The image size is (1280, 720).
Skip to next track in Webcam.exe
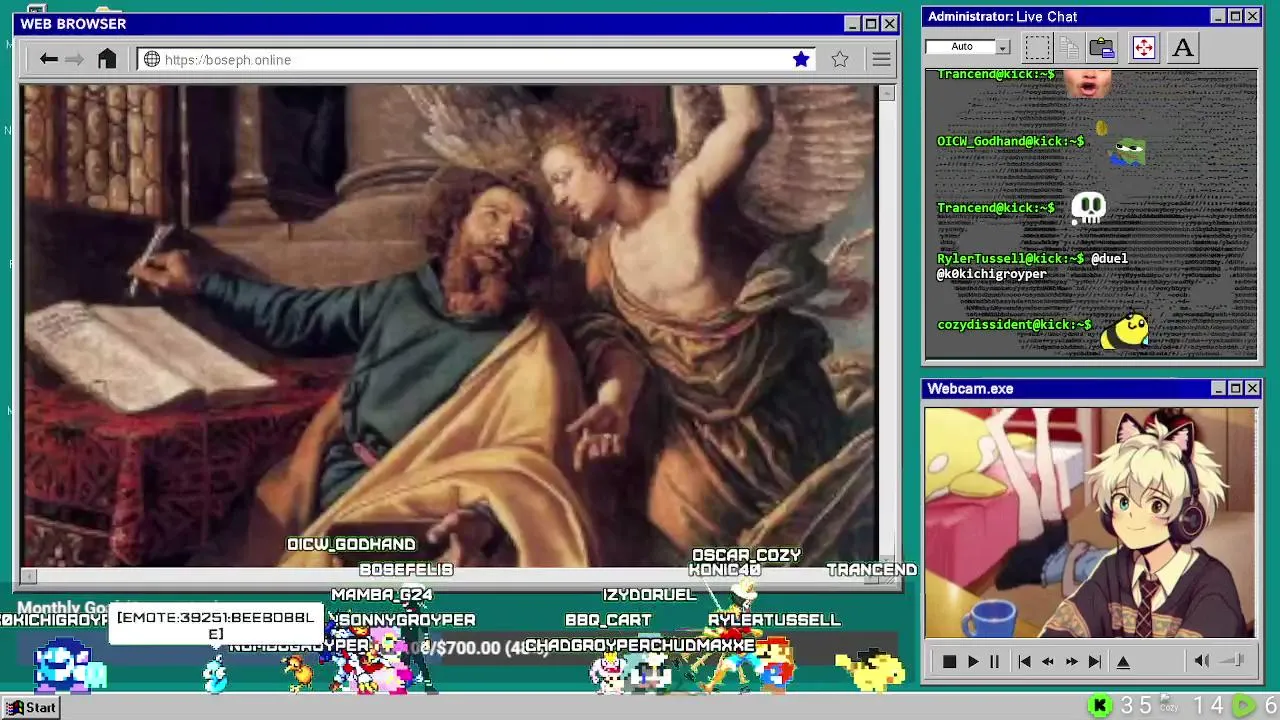1095,661
